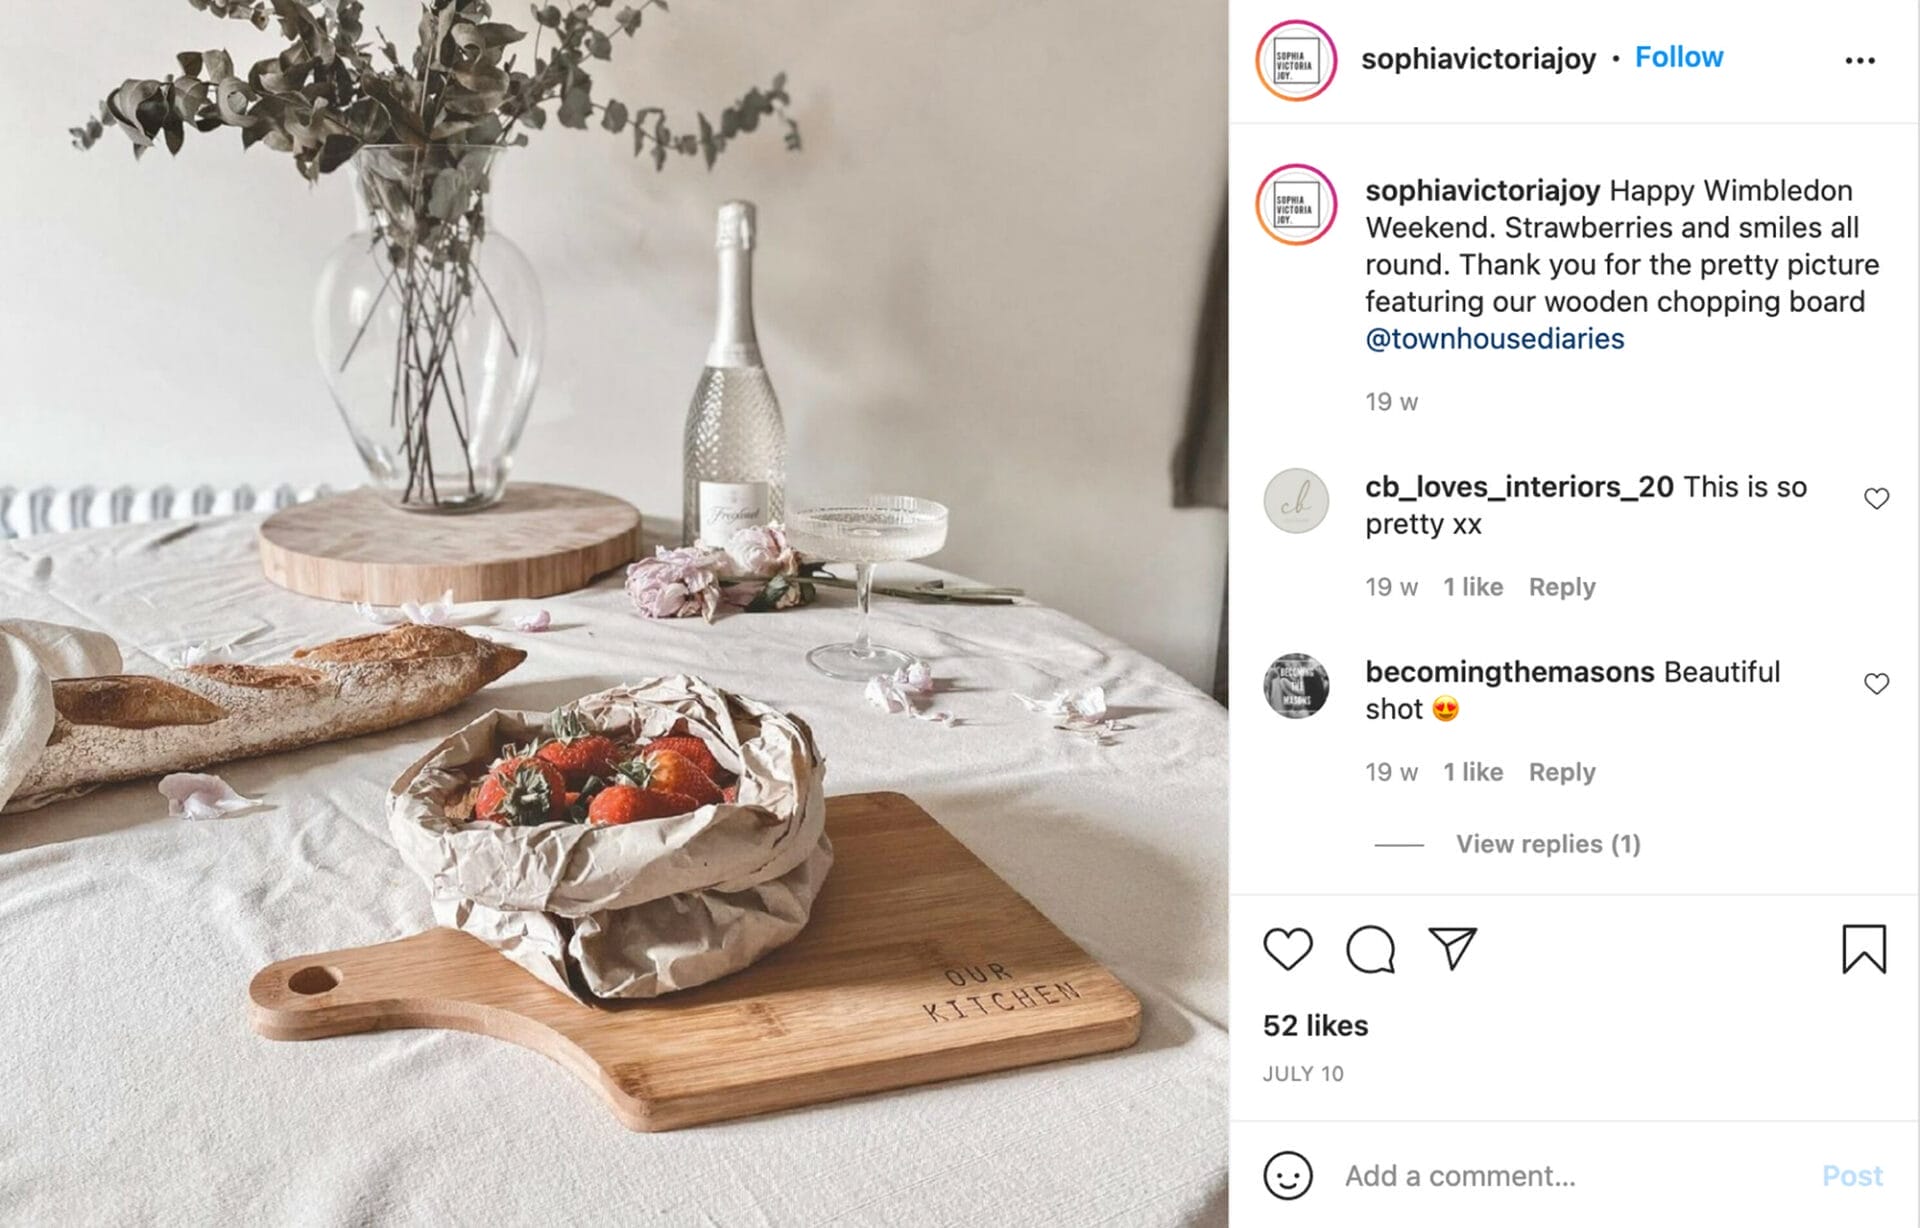Like becomingthemasons' comment heart

point(1876,683)
